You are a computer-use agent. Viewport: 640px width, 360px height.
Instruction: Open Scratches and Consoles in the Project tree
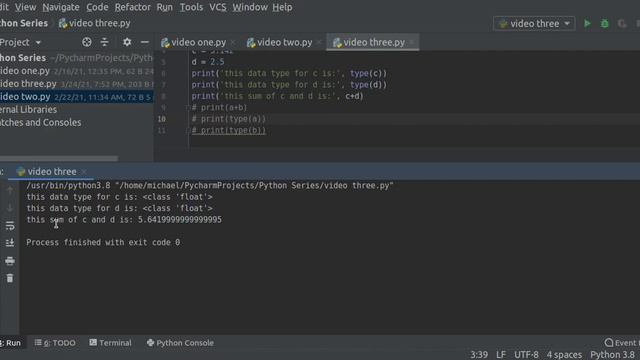(40, 123)
